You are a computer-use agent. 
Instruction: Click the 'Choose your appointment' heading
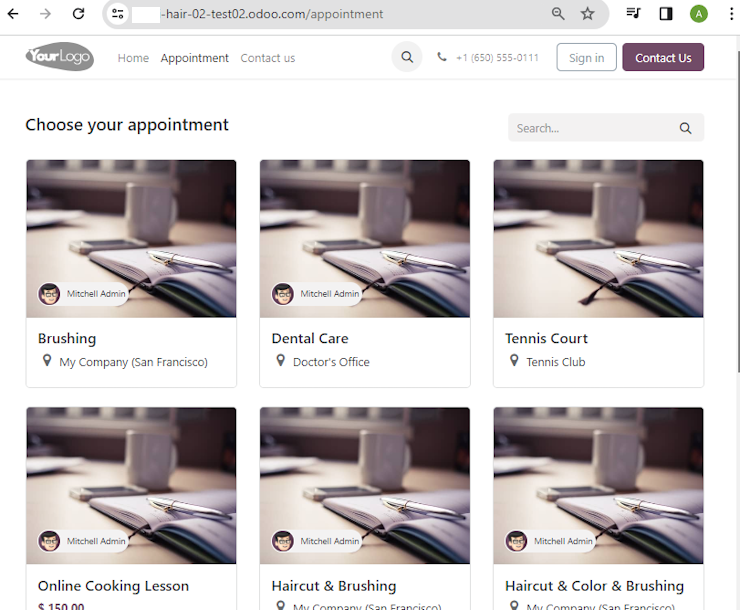(x=127, y=125)
